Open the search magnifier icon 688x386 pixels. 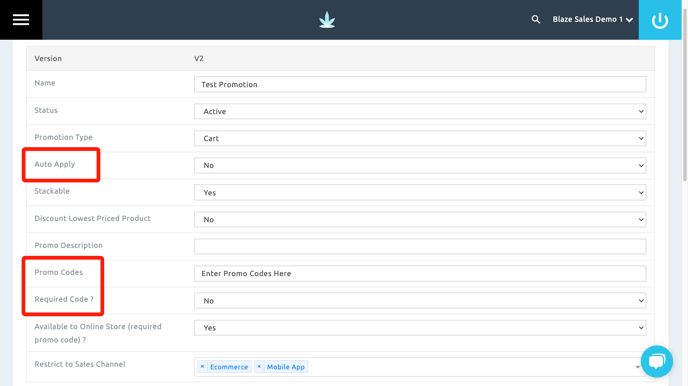(x=536, y=19)
